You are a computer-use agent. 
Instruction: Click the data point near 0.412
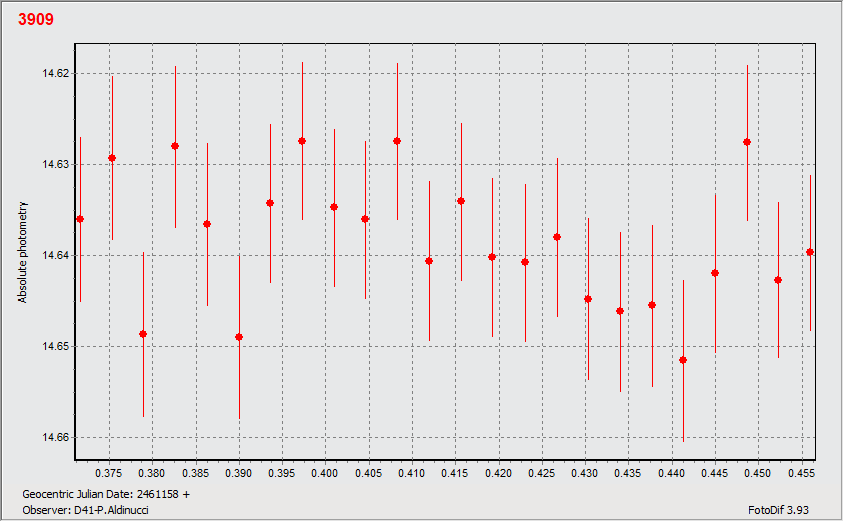click(x=429, y=261)
